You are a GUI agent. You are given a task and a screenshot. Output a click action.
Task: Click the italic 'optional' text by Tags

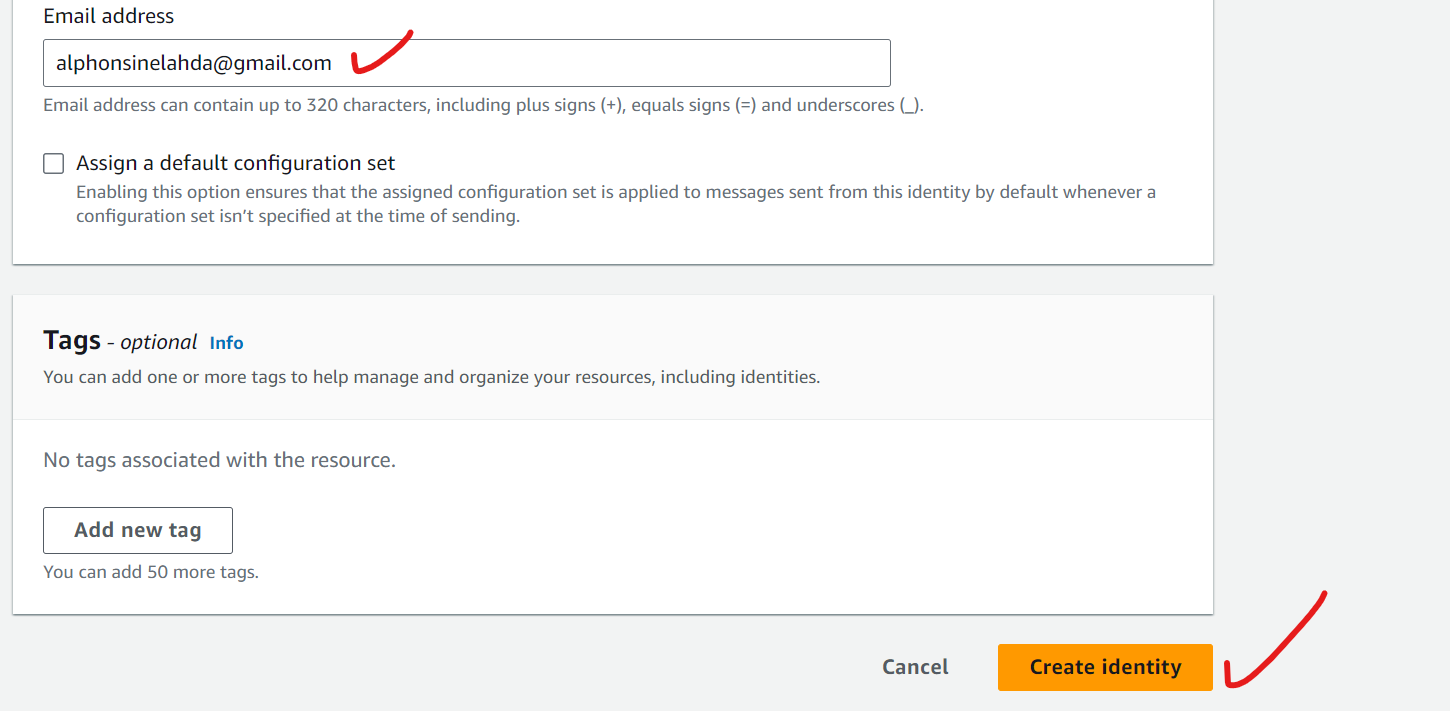(x=159, y=342)
